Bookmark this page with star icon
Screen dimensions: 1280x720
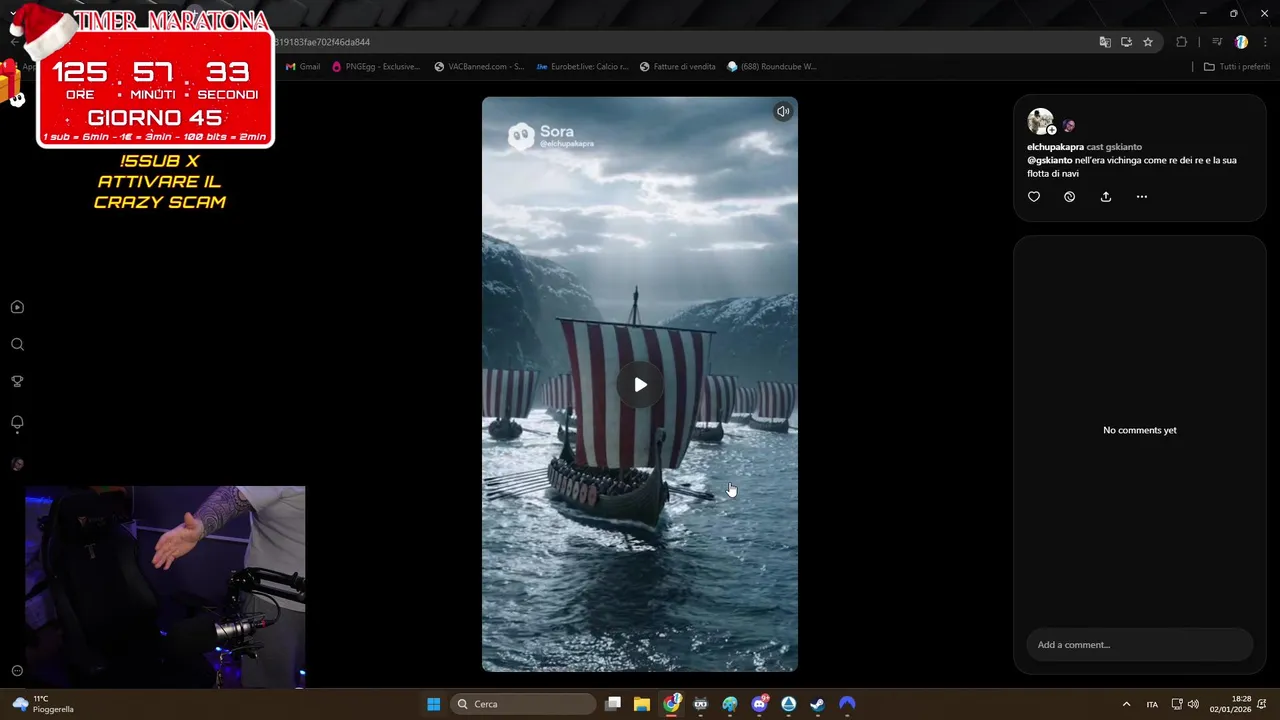tap(1148, 42)
